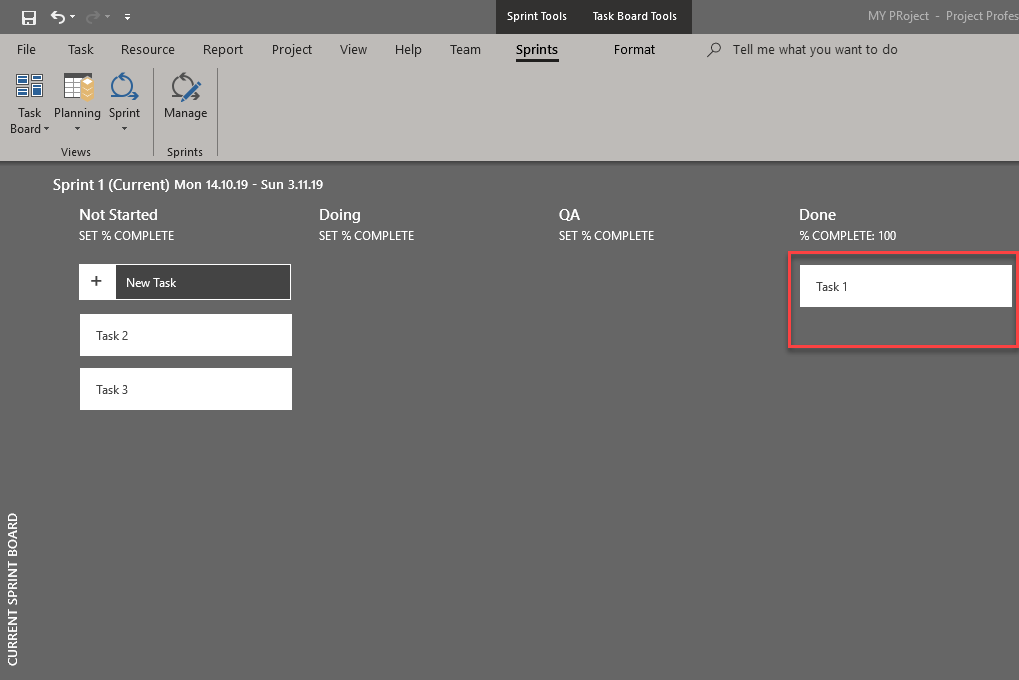Click the plus icon beside New Task
Image resolution: width=1019 pixels, height=680 pixels.
click(x=97, y=282)
